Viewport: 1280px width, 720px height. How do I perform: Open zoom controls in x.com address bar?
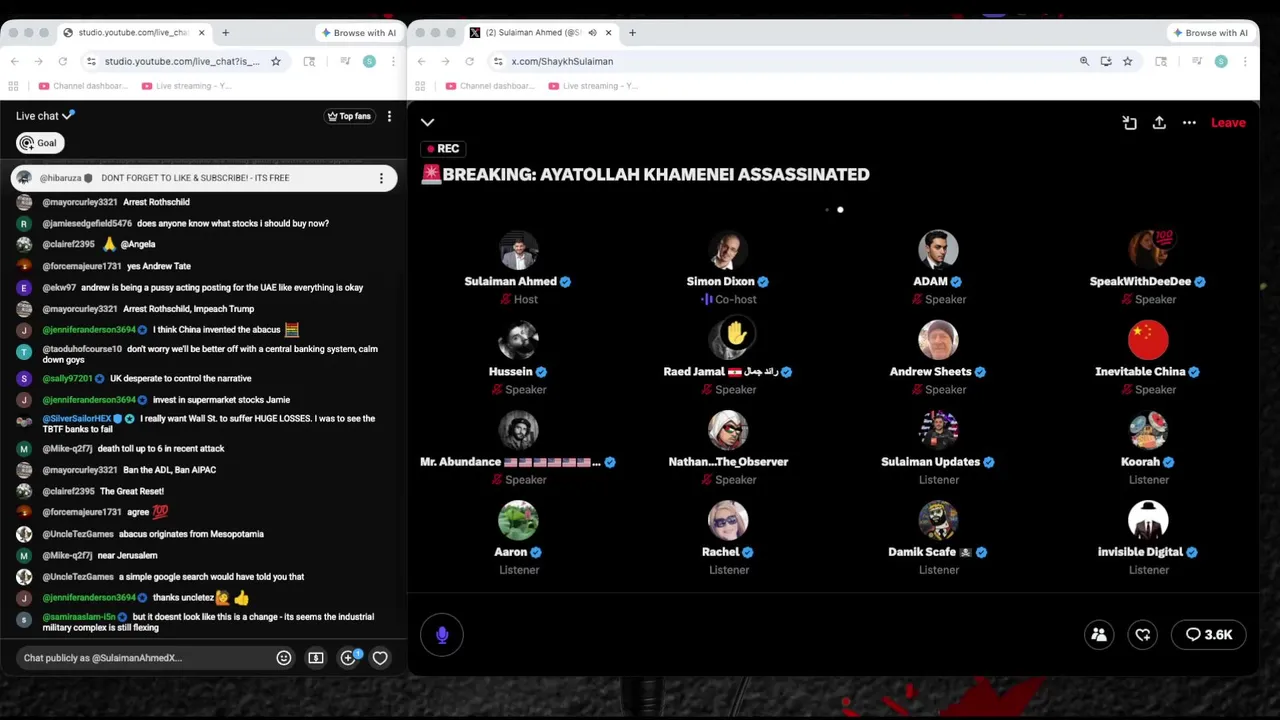pos(1084,61)
